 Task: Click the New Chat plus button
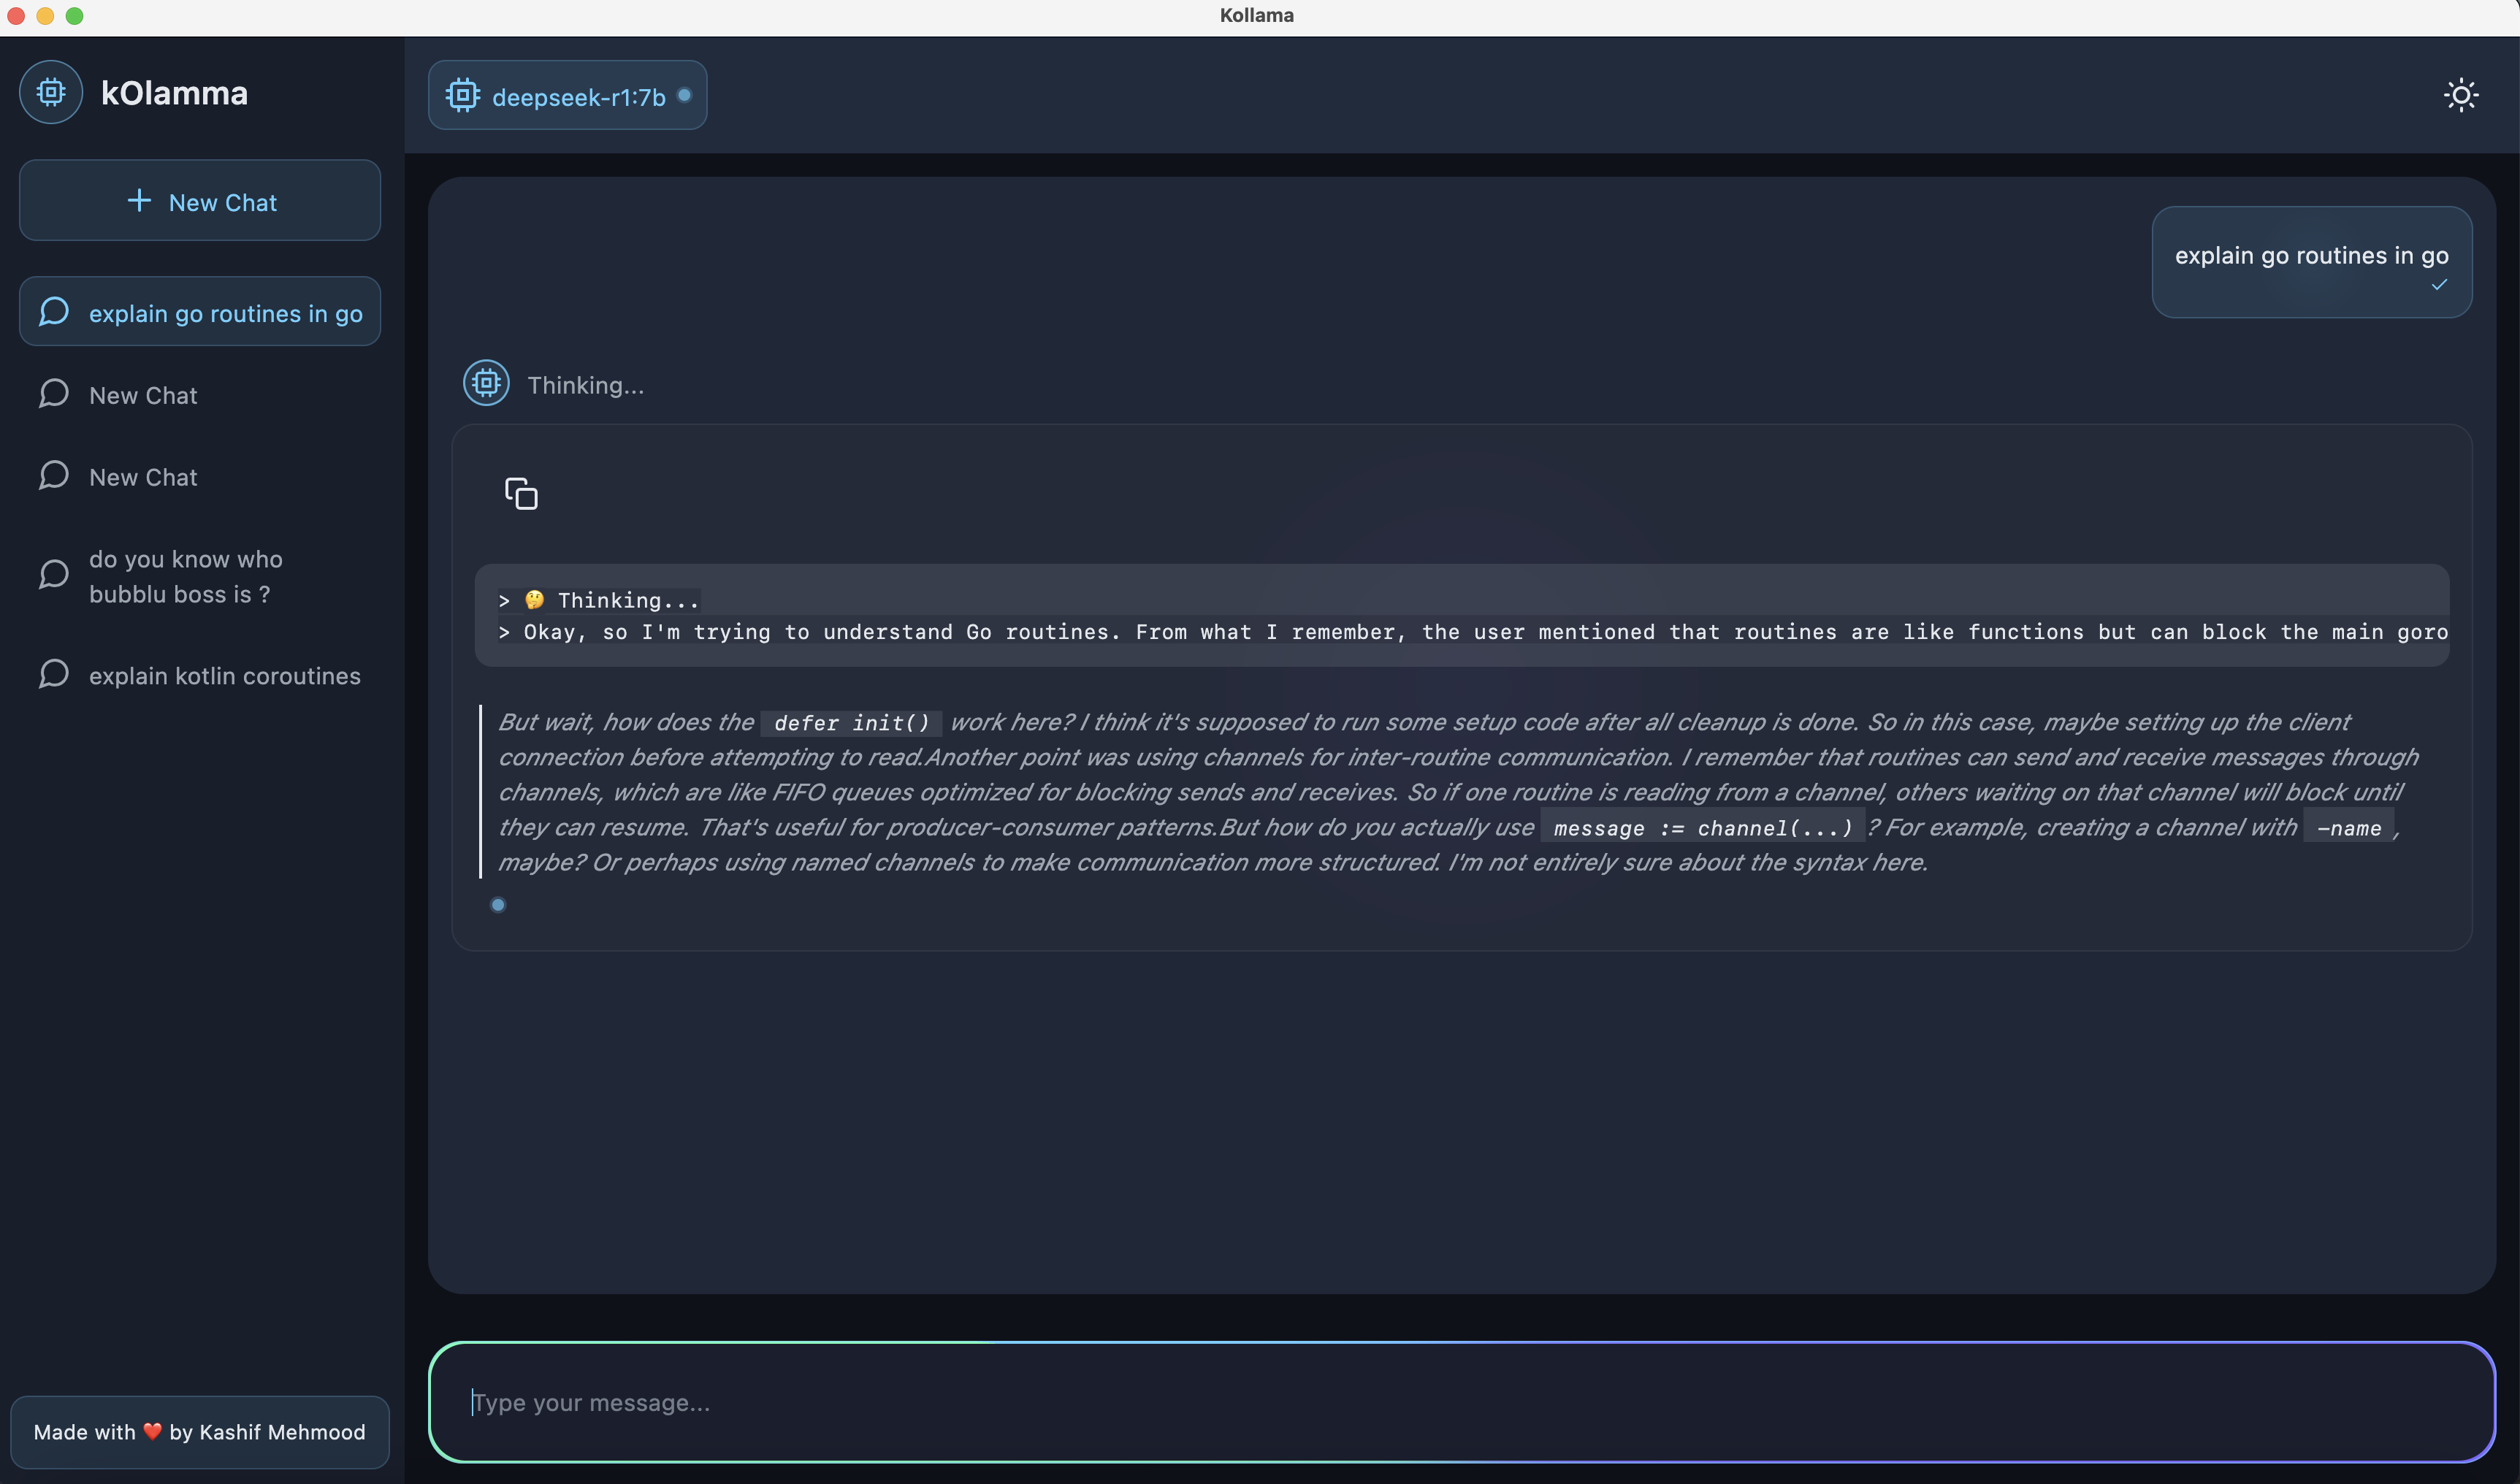[200, 201]
